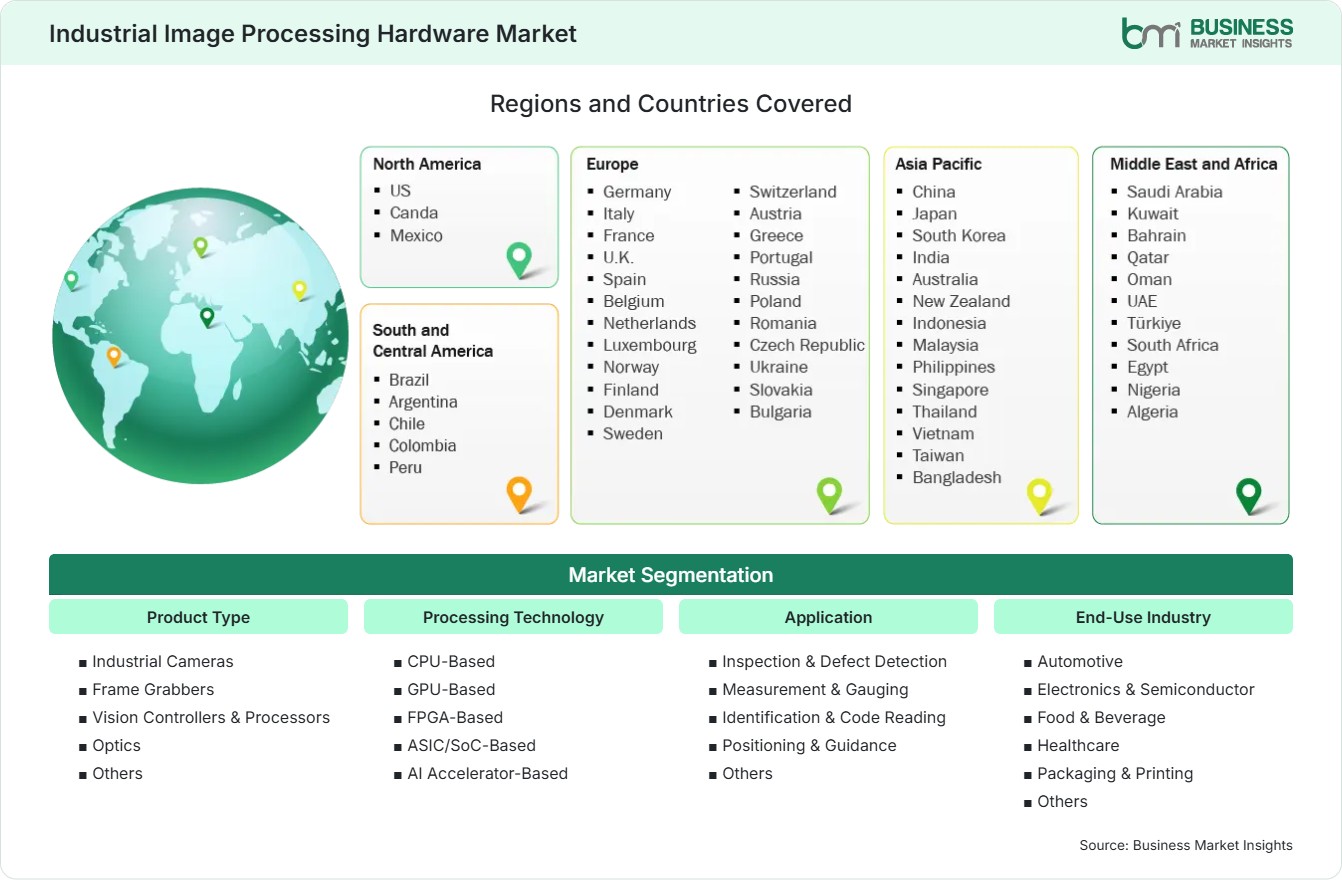The height and width of the screenshot is (880, 1342).
Task: Click the dark green pin in Middle East and Africa card
Action: [x=1248, y=495]
